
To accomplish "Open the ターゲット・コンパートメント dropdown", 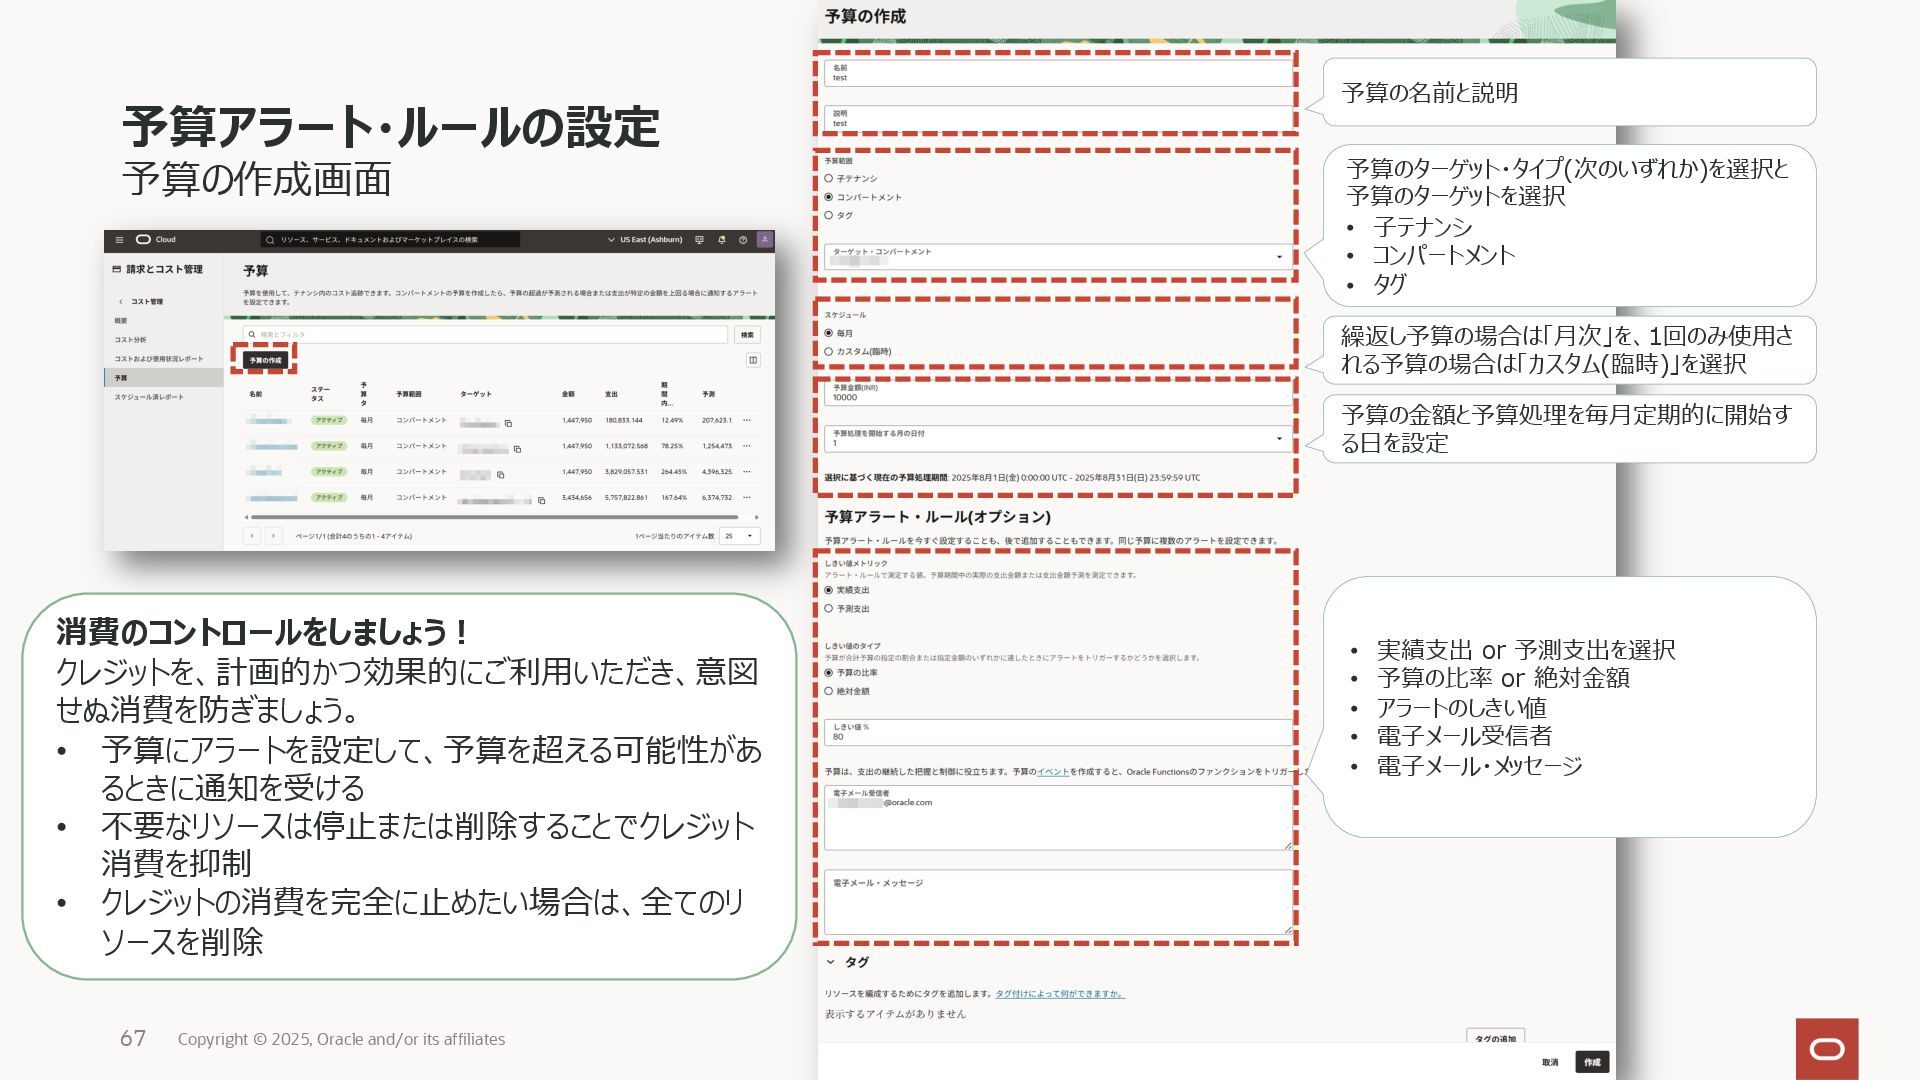I will pos(1278,258).
